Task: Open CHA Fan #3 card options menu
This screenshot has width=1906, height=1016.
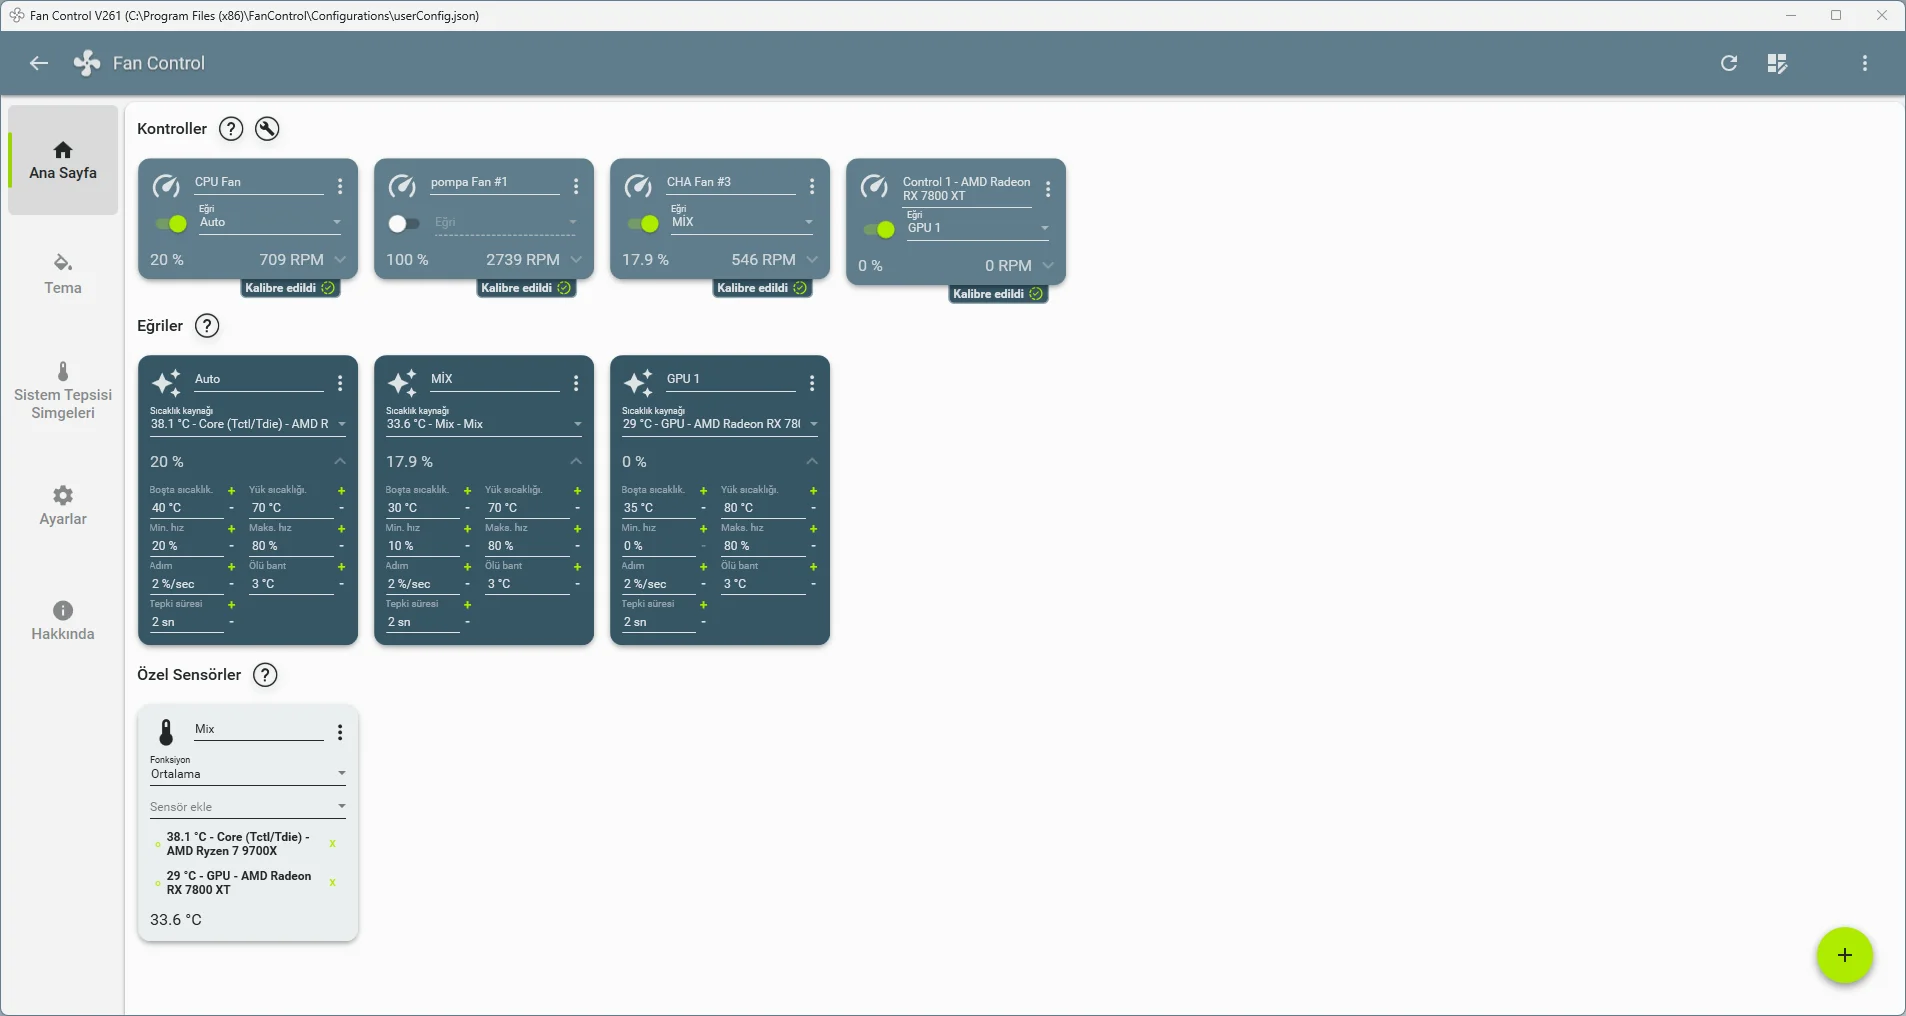Action: pos(812,186)
